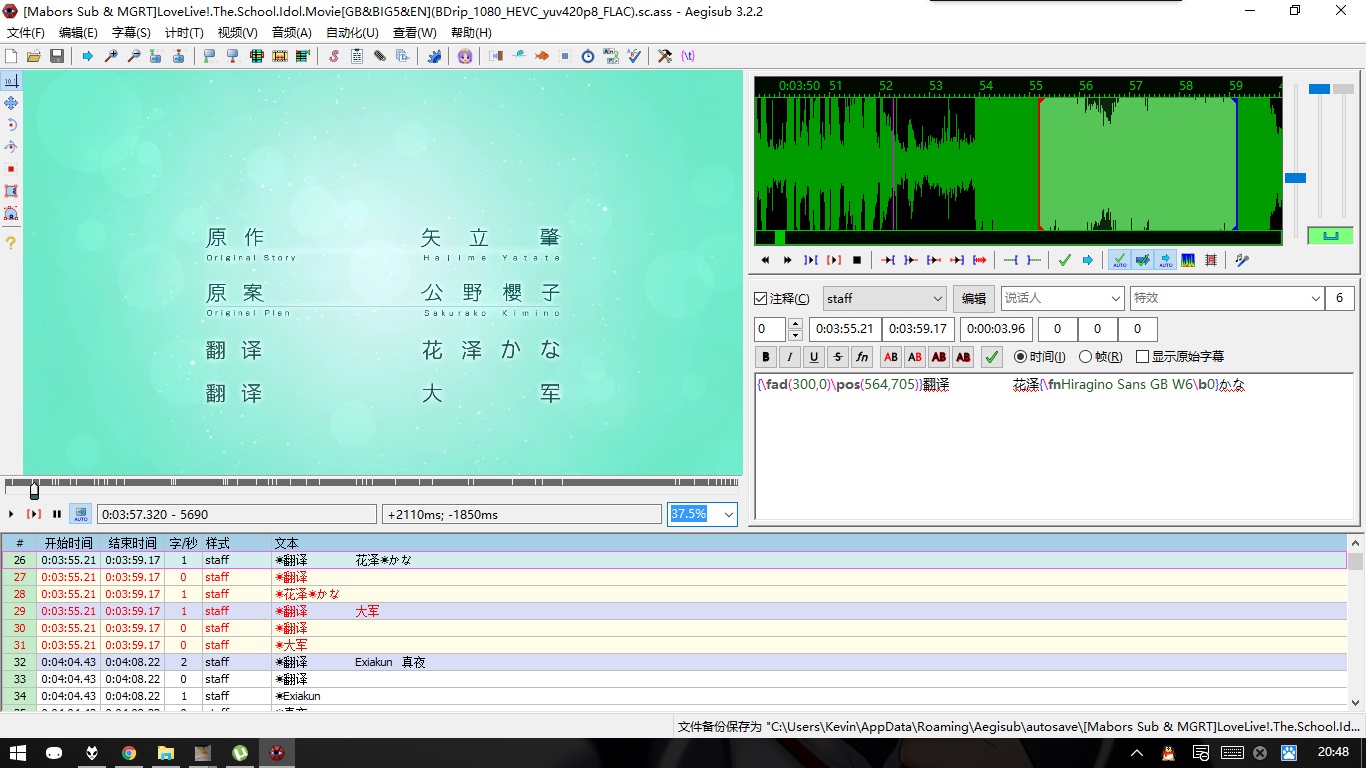This screenshot has height=768, width=1366.
Task: Open the Shift Times stopwatch icon
Action: click(x=588, y=56)
